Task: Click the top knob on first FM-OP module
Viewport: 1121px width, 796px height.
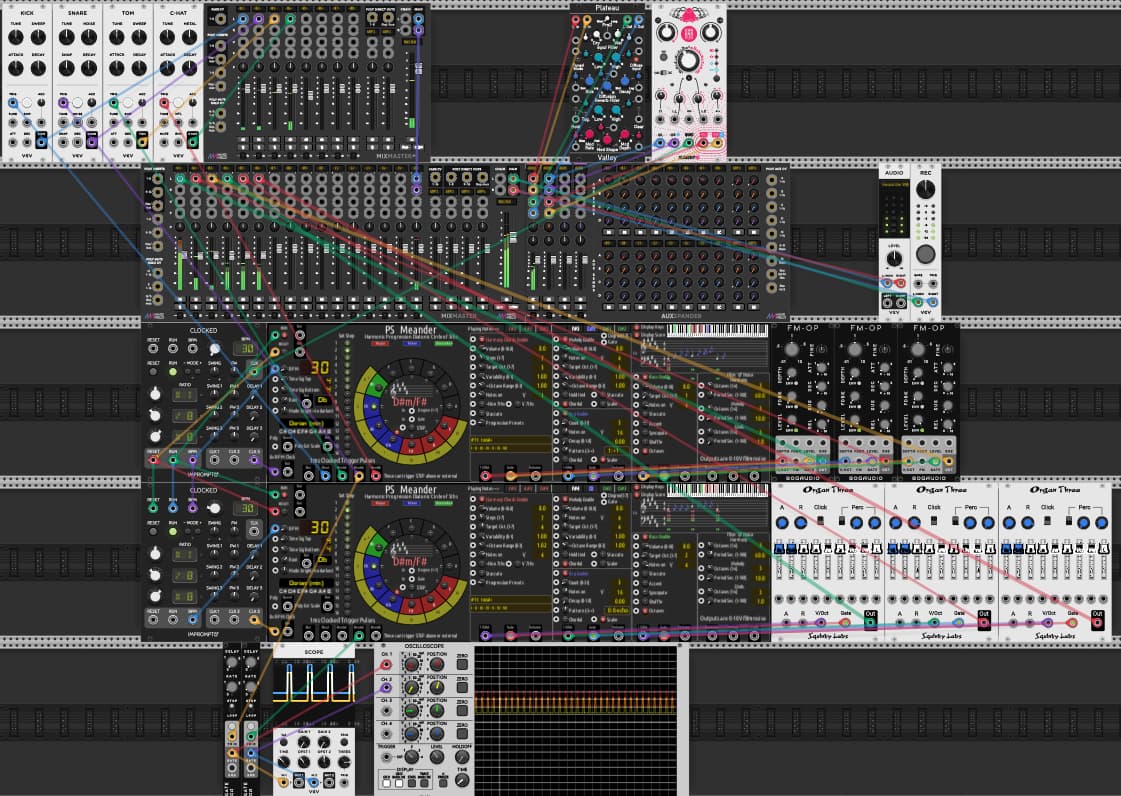Action: click(791, 350)
